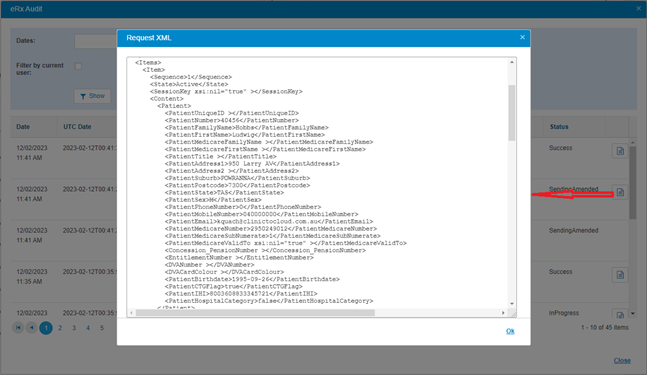Click PatientPostcode 7300 XML line
The image size is (647, 375).
click(237, 185)
